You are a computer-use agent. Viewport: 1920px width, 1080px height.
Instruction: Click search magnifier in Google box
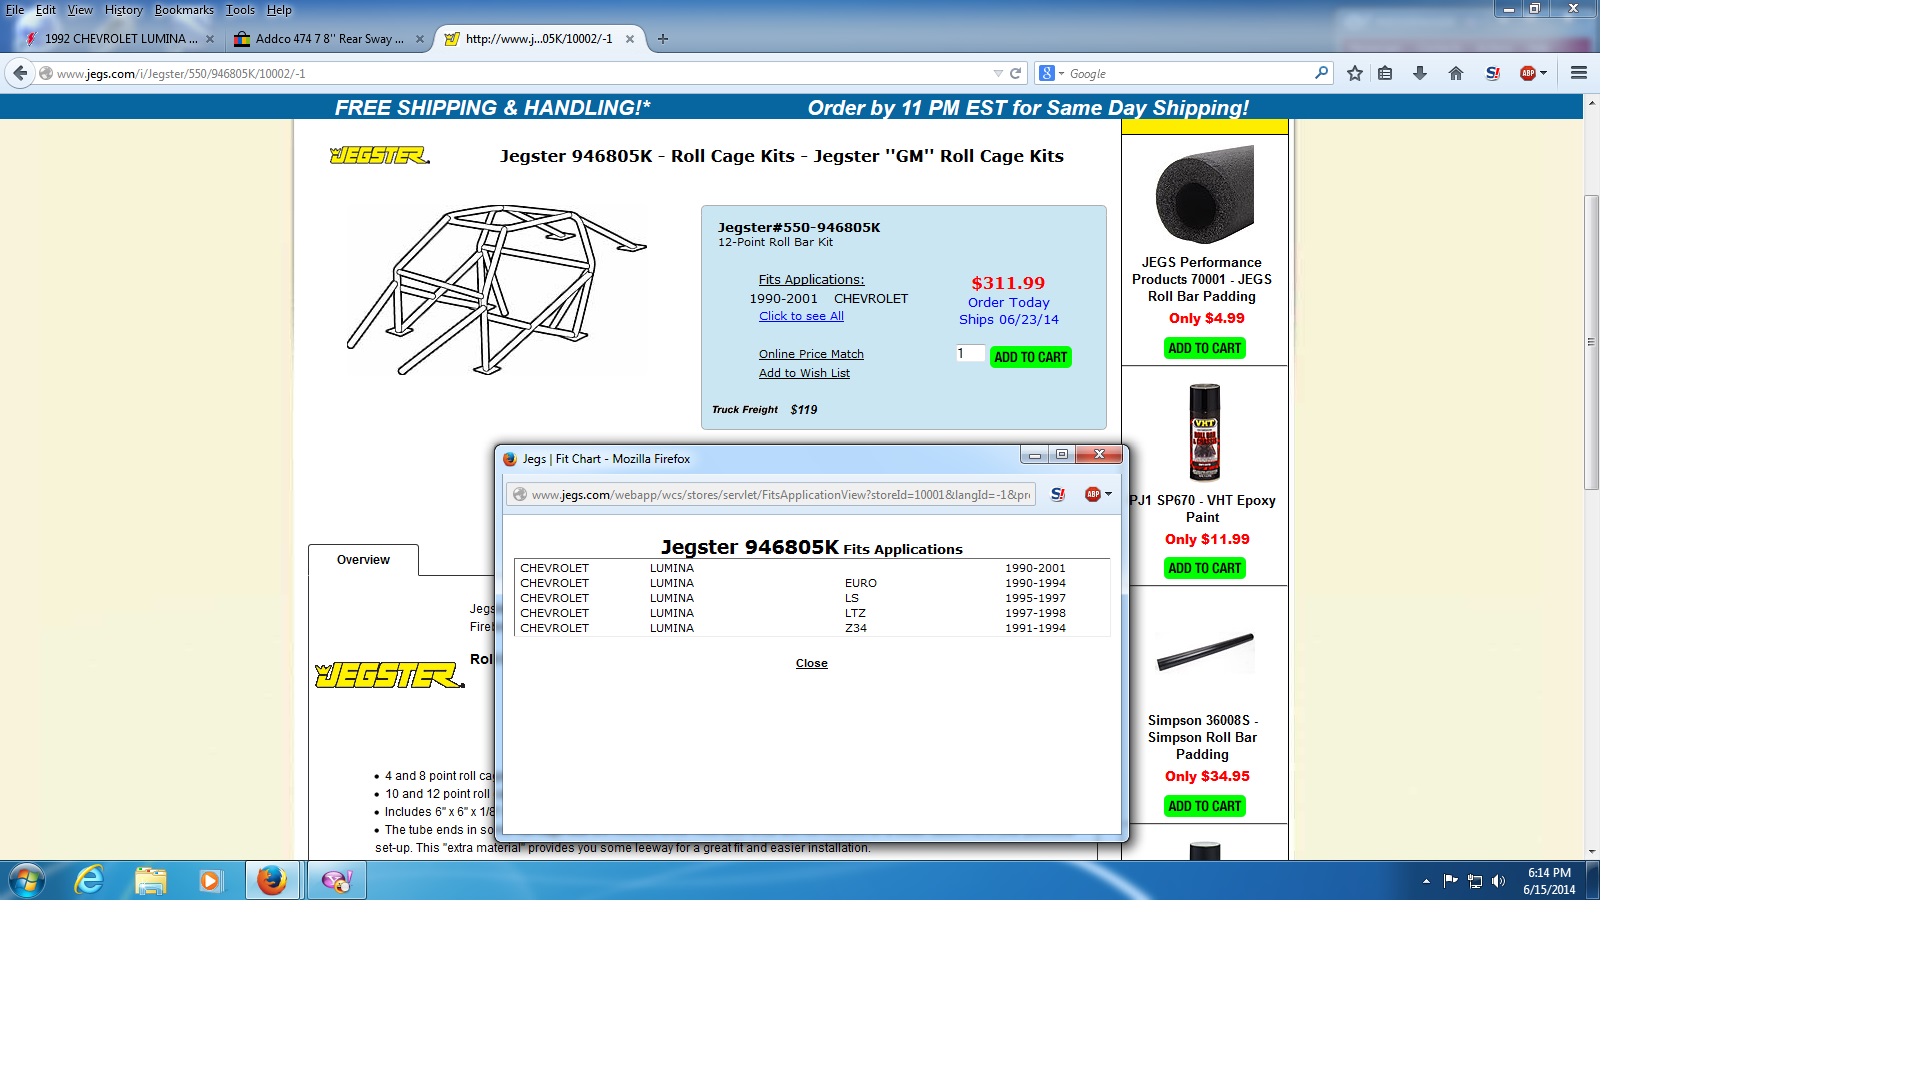(1321, 73)
